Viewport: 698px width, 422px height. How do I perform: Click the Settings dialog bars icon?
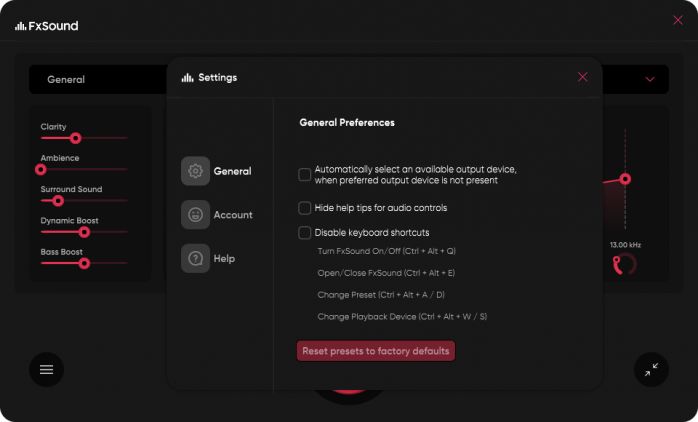click(x=187, y=78)
